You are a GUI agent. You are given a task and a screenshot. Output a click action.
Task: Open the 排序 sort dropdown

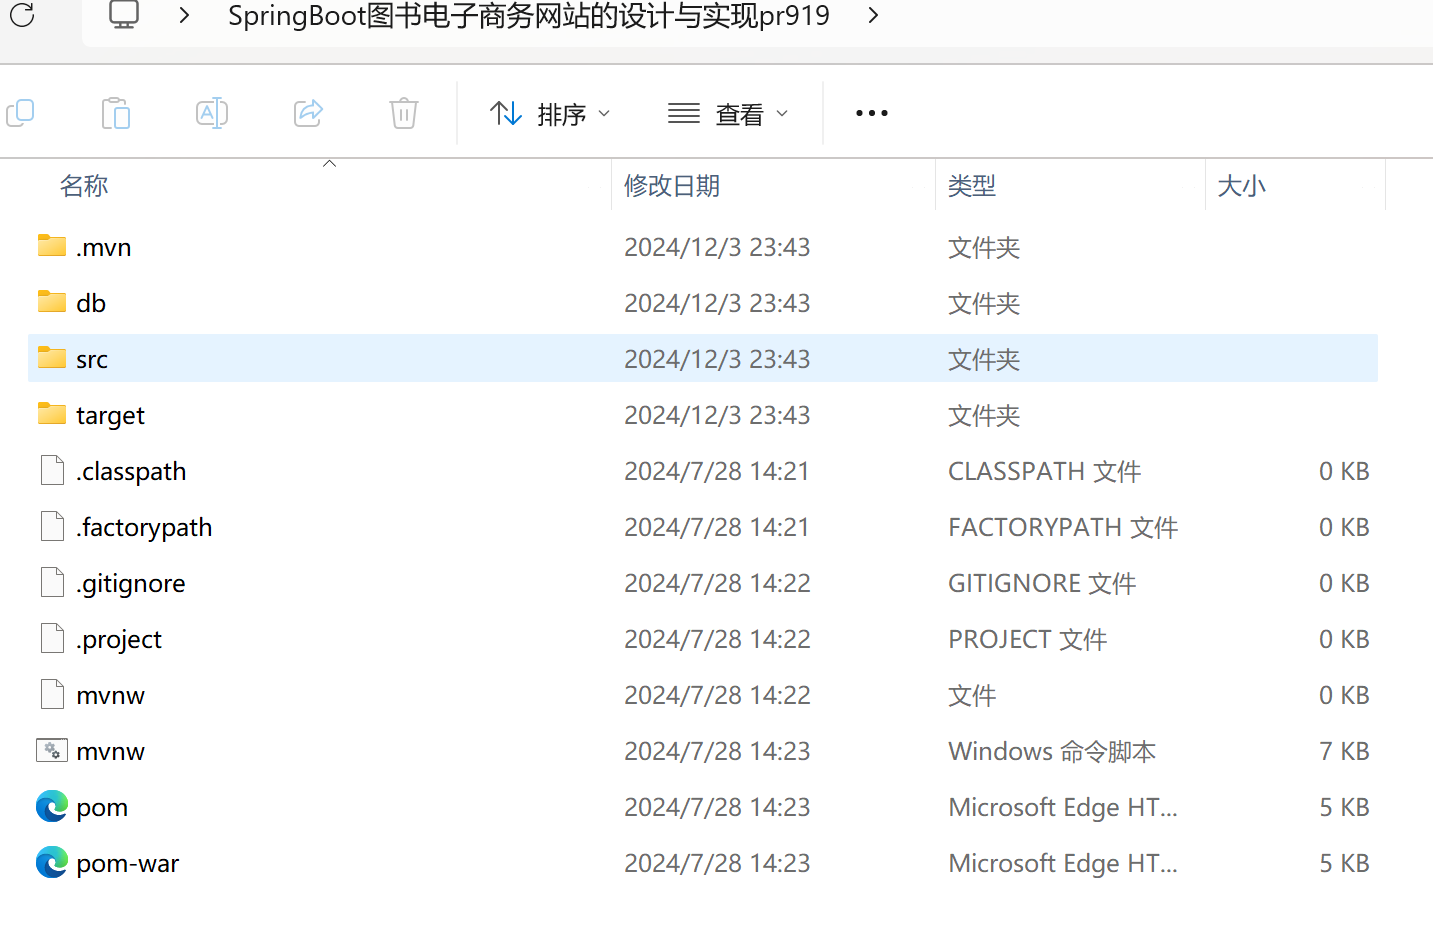click(x=550, y=114)
